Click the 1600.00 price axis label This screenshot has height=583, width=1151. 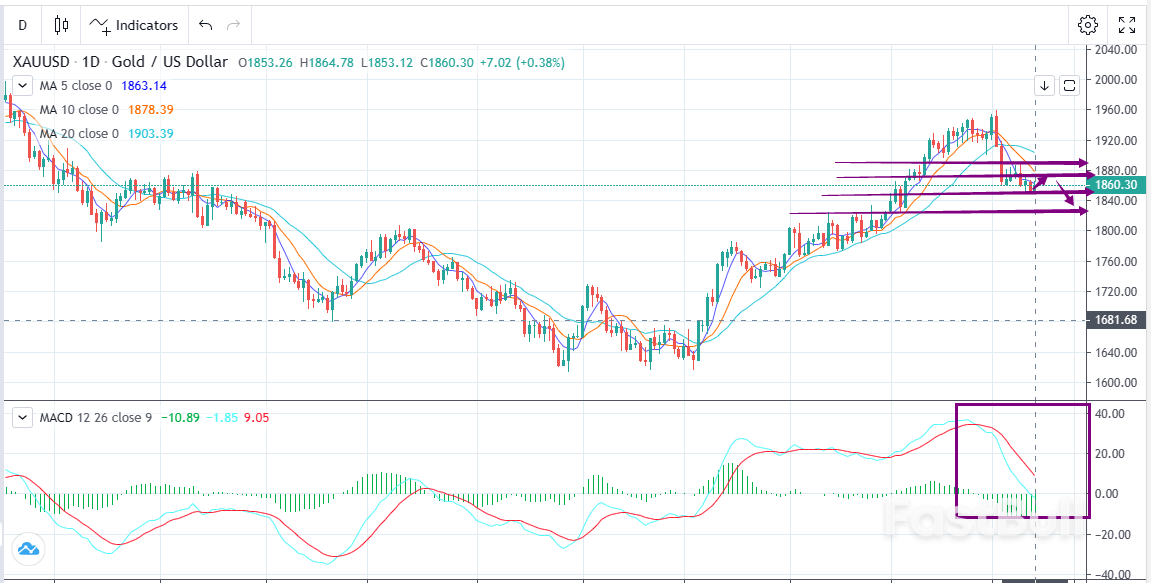tap(1118, 383)
